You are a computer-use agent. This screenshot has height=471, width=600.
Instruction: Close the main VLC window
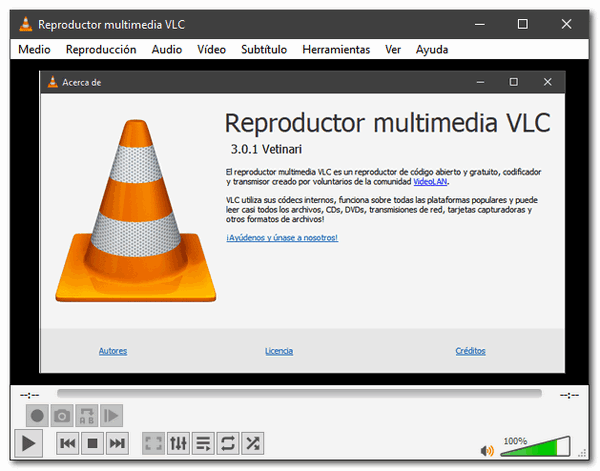coord(567,24)
